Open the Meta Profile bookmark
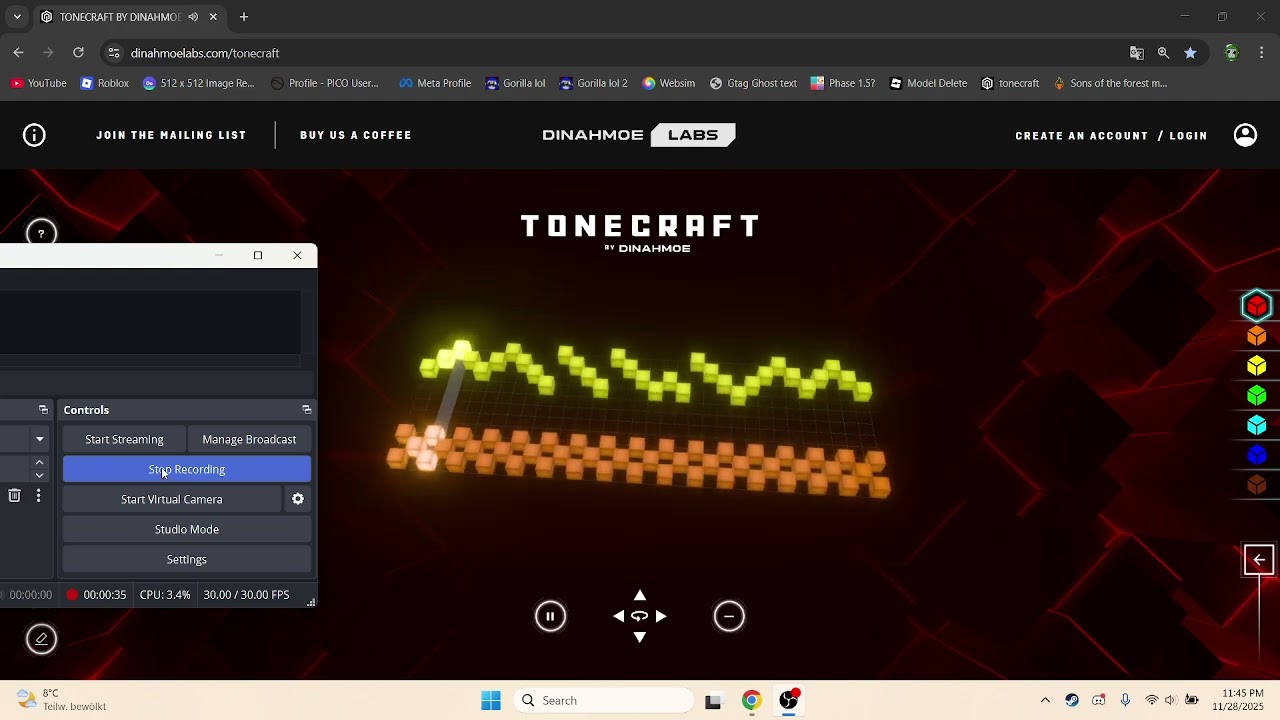This screenshot has width=1280, height=720. 435,83
